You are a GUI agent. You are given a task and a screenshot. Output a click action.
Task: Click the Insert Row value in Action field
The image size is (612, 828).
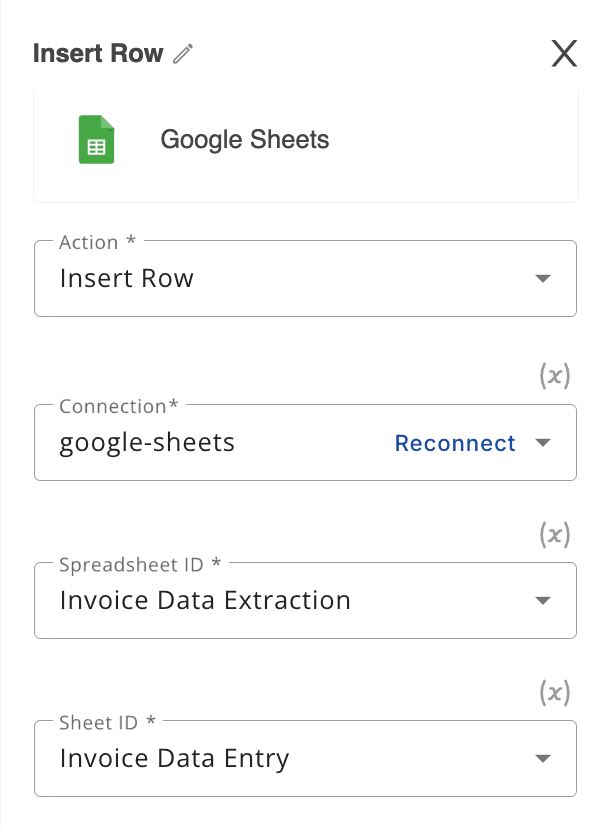(127, 278)
